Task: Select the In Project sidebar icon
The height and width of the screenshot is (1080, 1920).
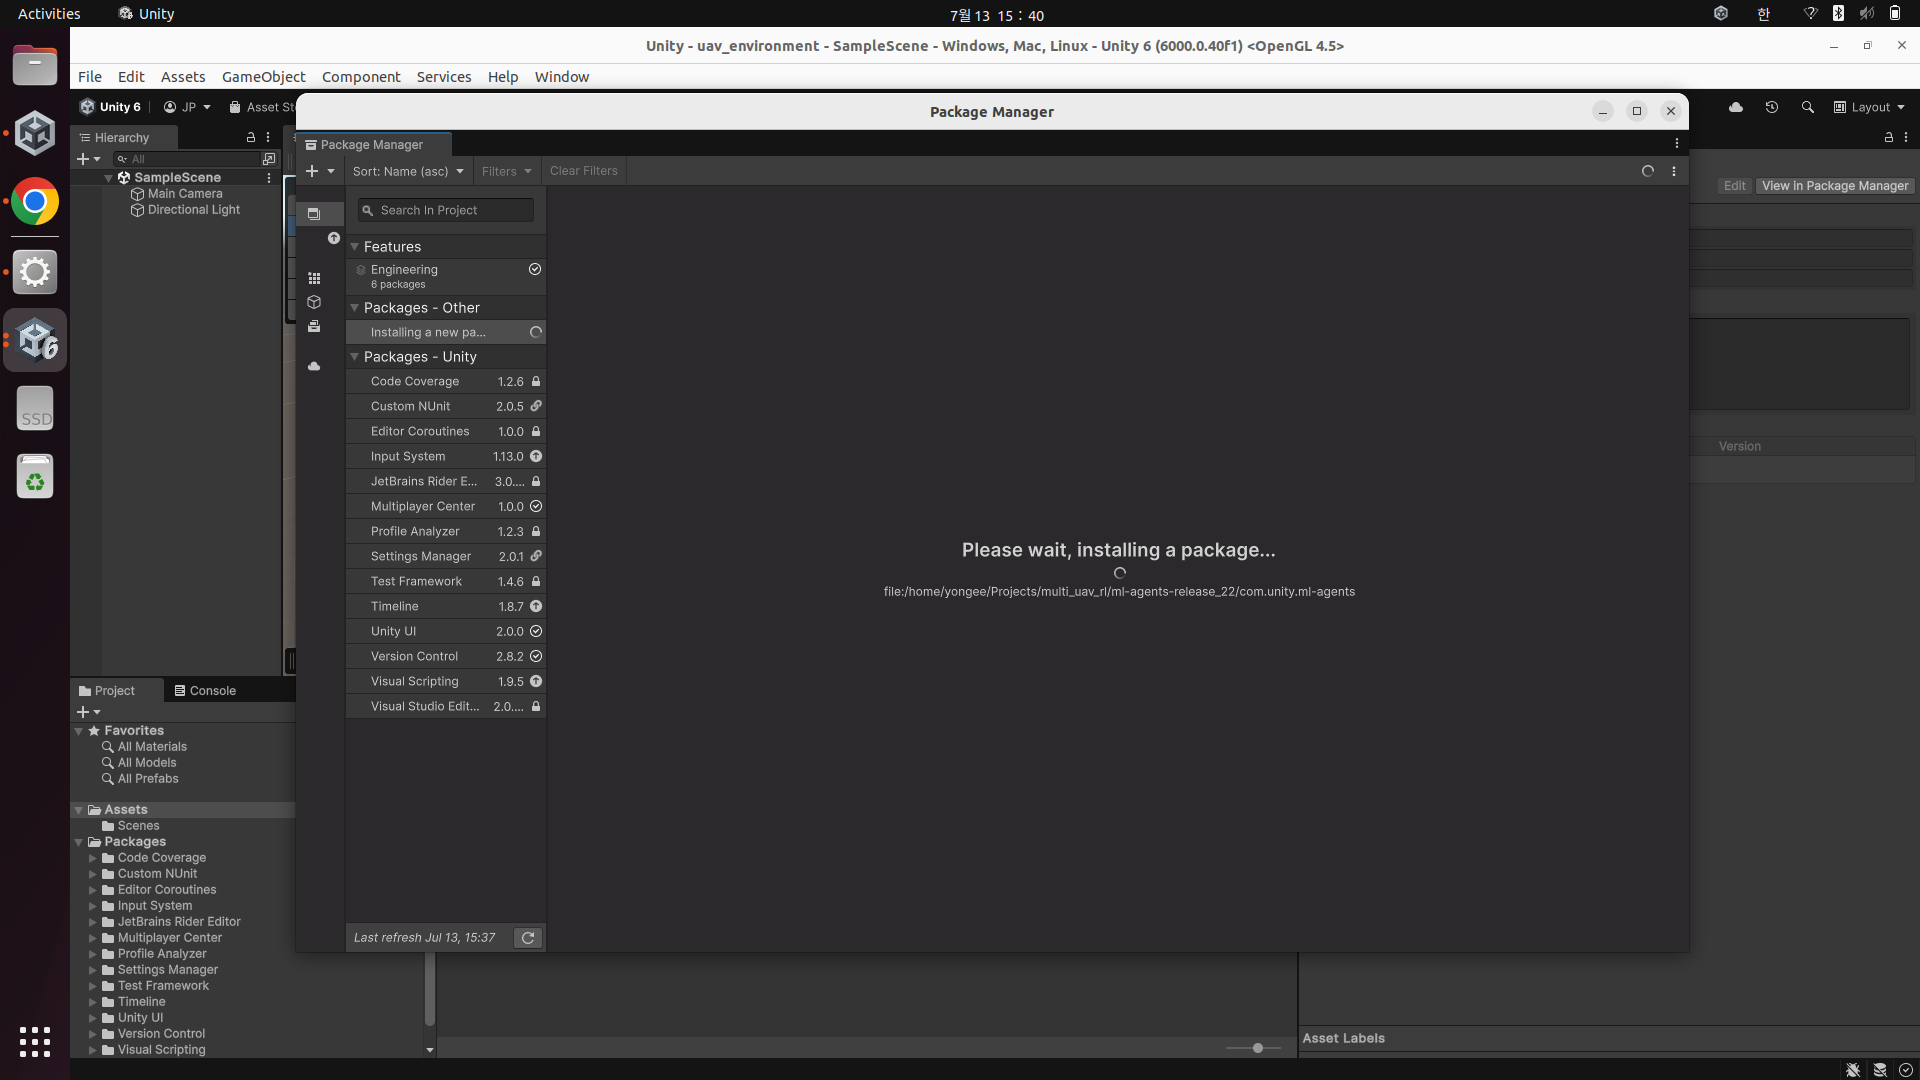Action: click(x=314, y=214)
